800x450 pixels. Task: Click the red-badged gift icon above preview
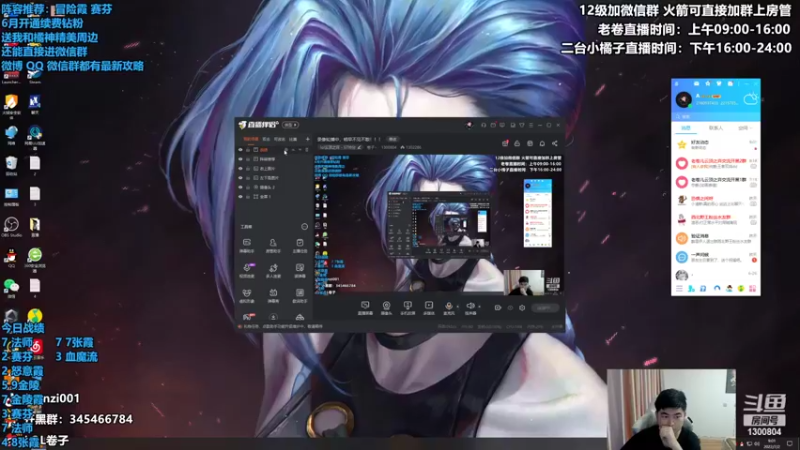click(506, 143)
